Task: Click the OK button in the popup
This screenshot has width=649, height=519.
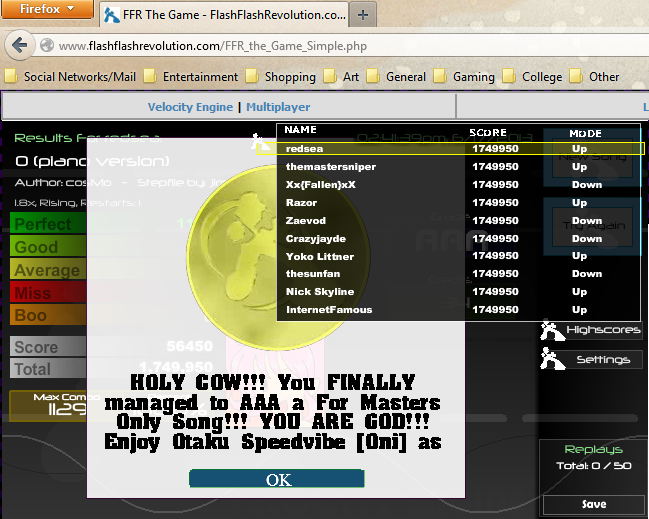Action: 276,479
